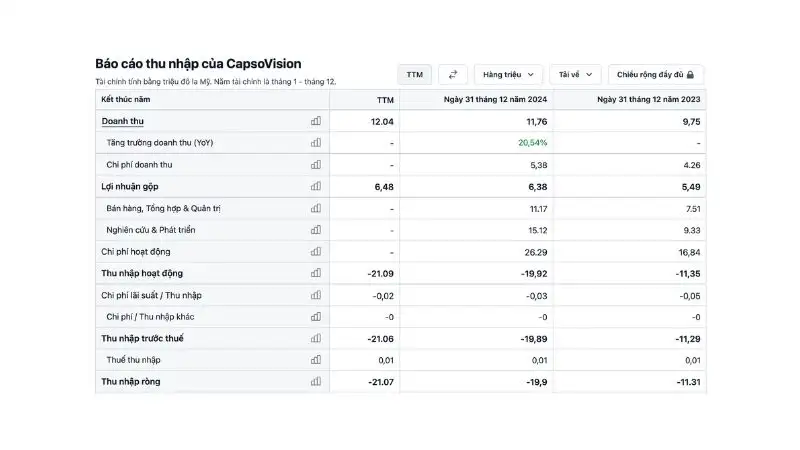Open chart icon for Chi phí hoạt động row
Image resolution: width=800 pixels, height=450 pixels.
click(316, 252)
